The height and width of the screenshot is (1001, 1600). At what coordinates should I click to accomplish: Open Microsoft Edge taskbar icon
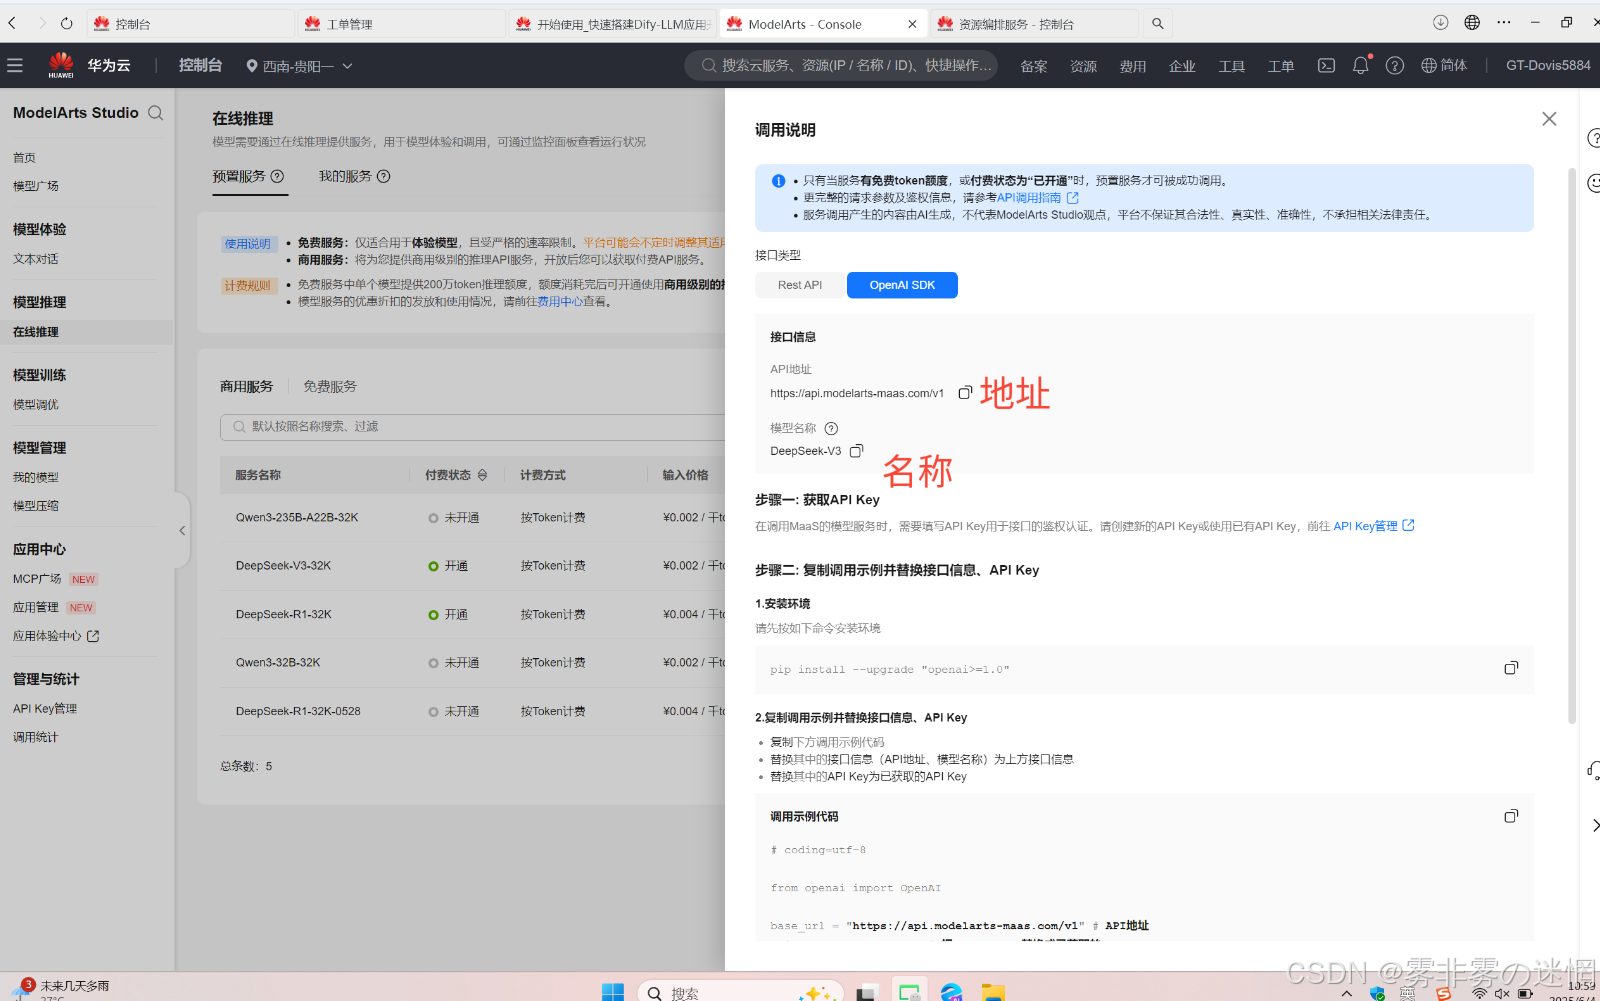[951, 992]
